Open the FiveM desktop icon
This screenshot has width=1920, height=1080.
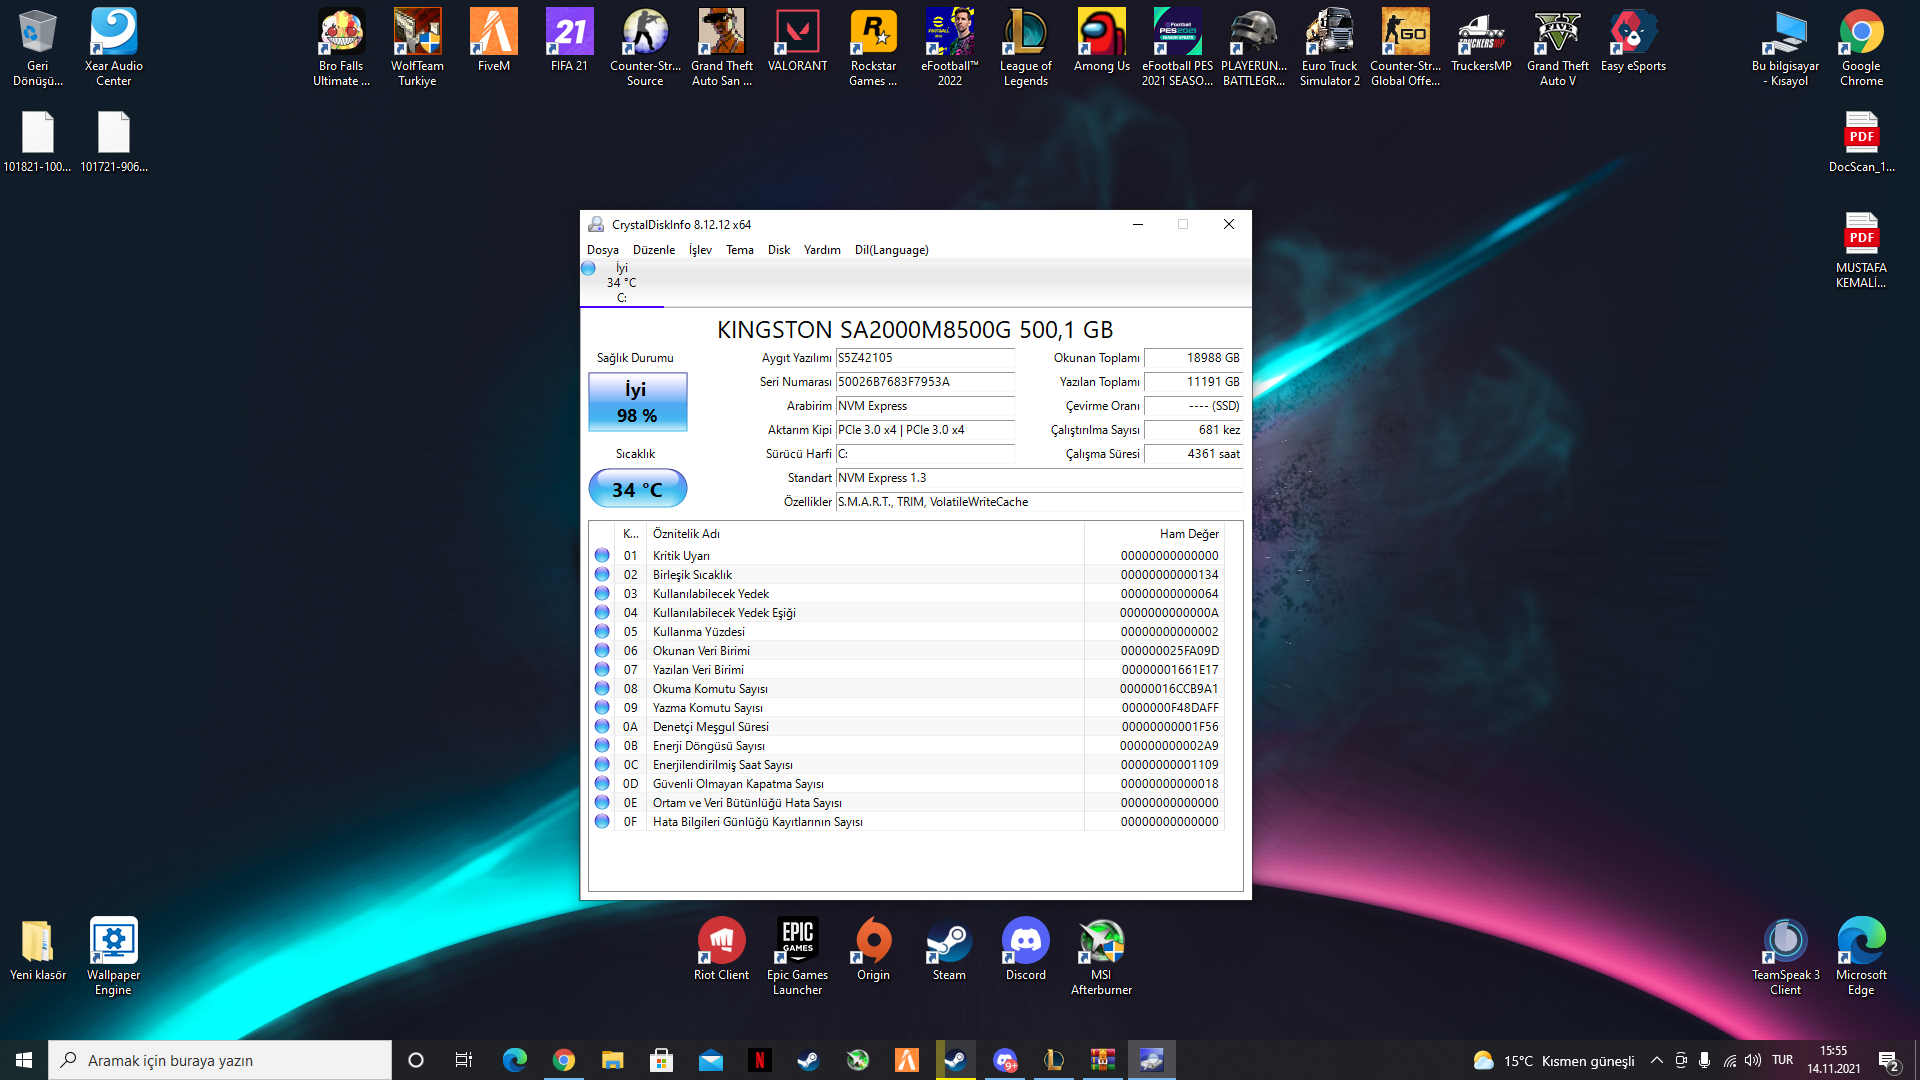pos(493,40)
